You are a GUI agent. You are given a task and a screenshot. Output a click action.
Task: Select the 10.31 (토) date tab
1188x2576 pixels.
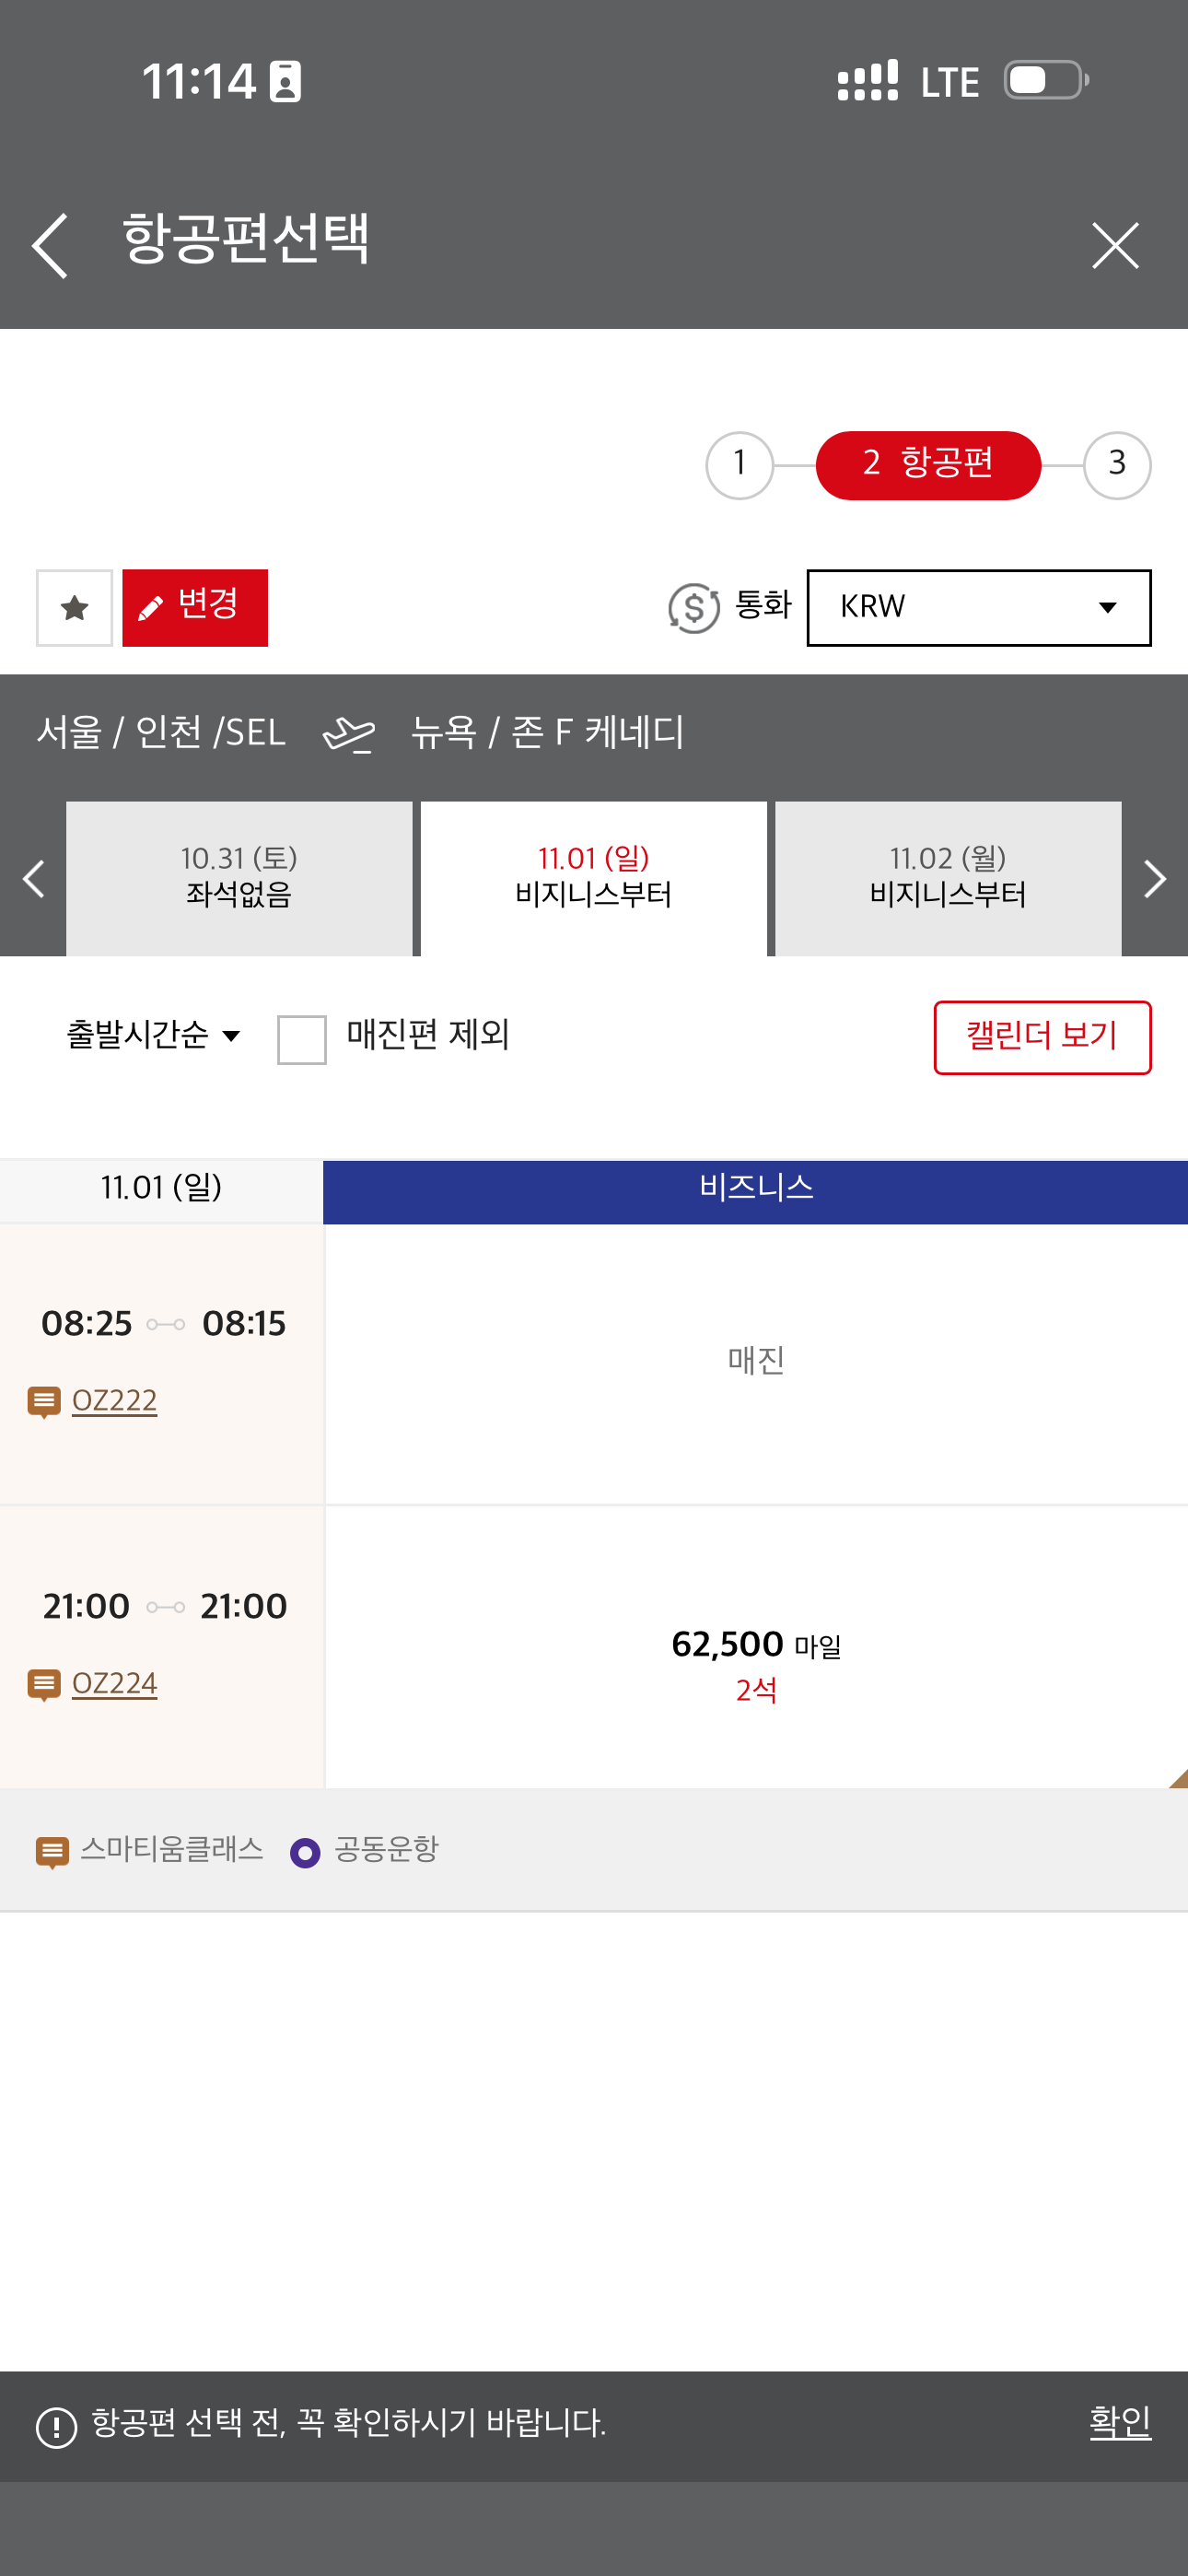coord(239,879)
